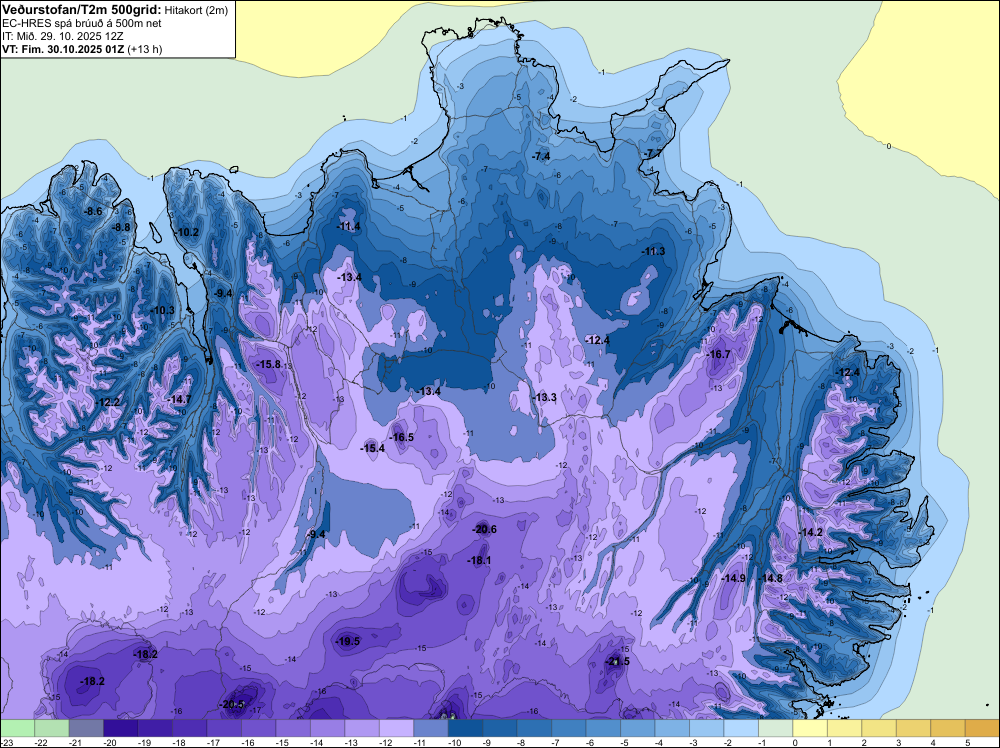This screenshot has height=748, width=1000.
Task: Select the legend label 3
Action: pos(899,742)
